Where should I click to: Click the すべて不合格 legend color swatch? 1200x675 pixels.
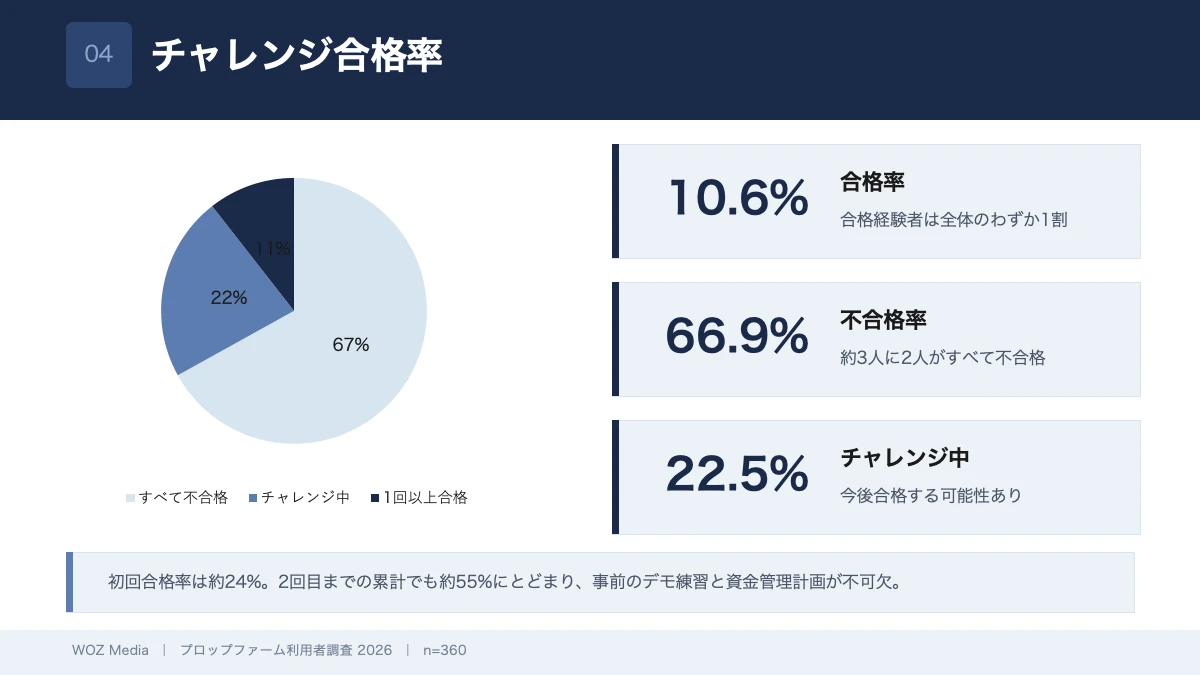point(130,498)
